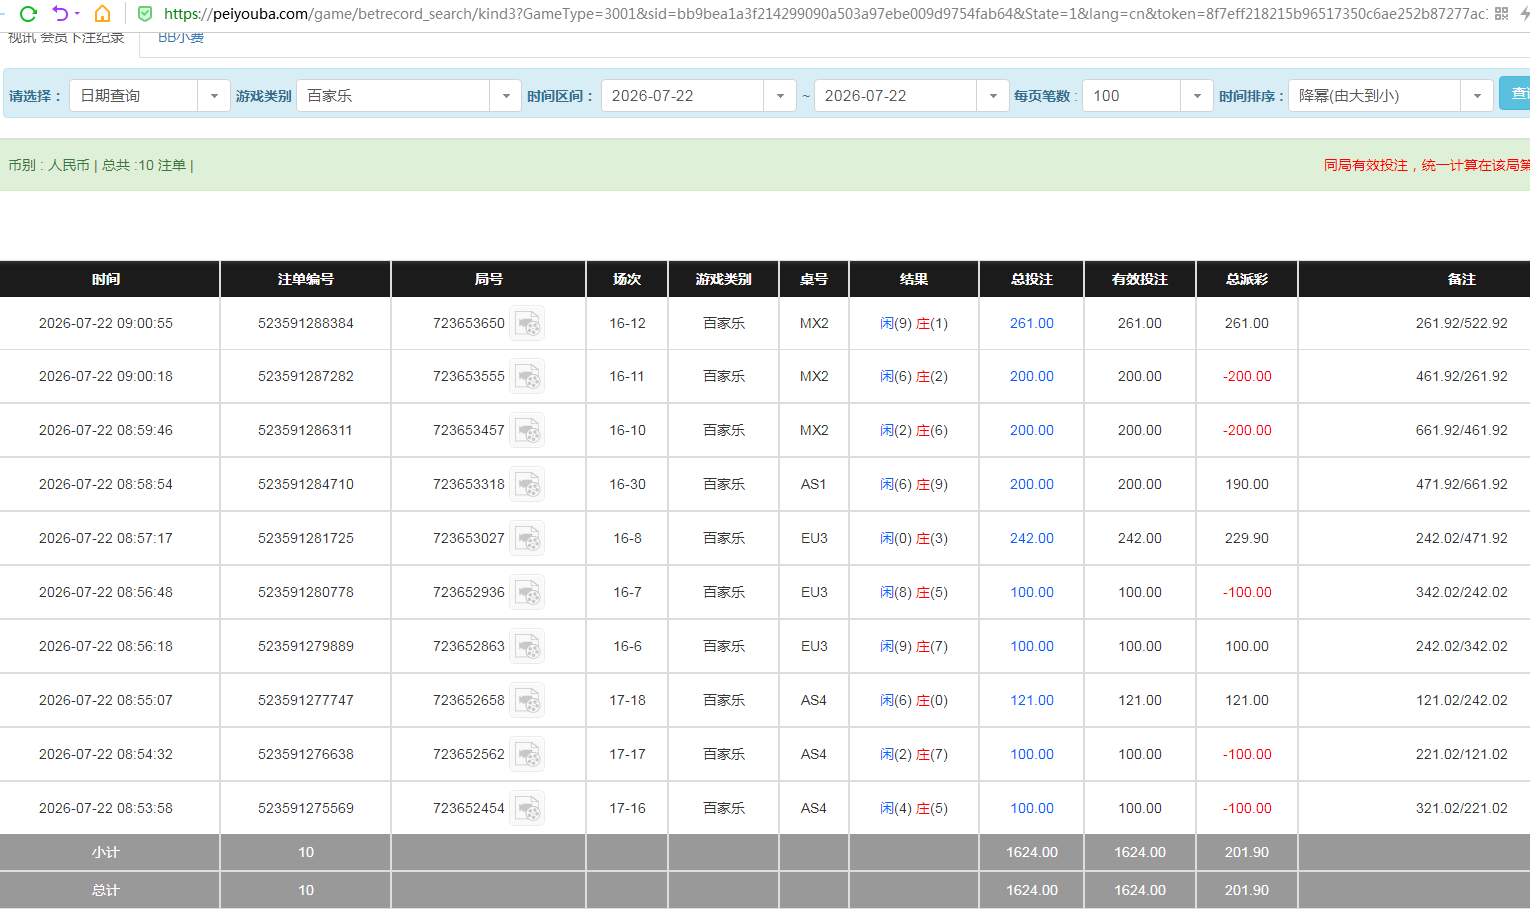Screen dimensions: 1530x909
Task: Click the 有效投注 column header
Action: [x=1140, y=280]
